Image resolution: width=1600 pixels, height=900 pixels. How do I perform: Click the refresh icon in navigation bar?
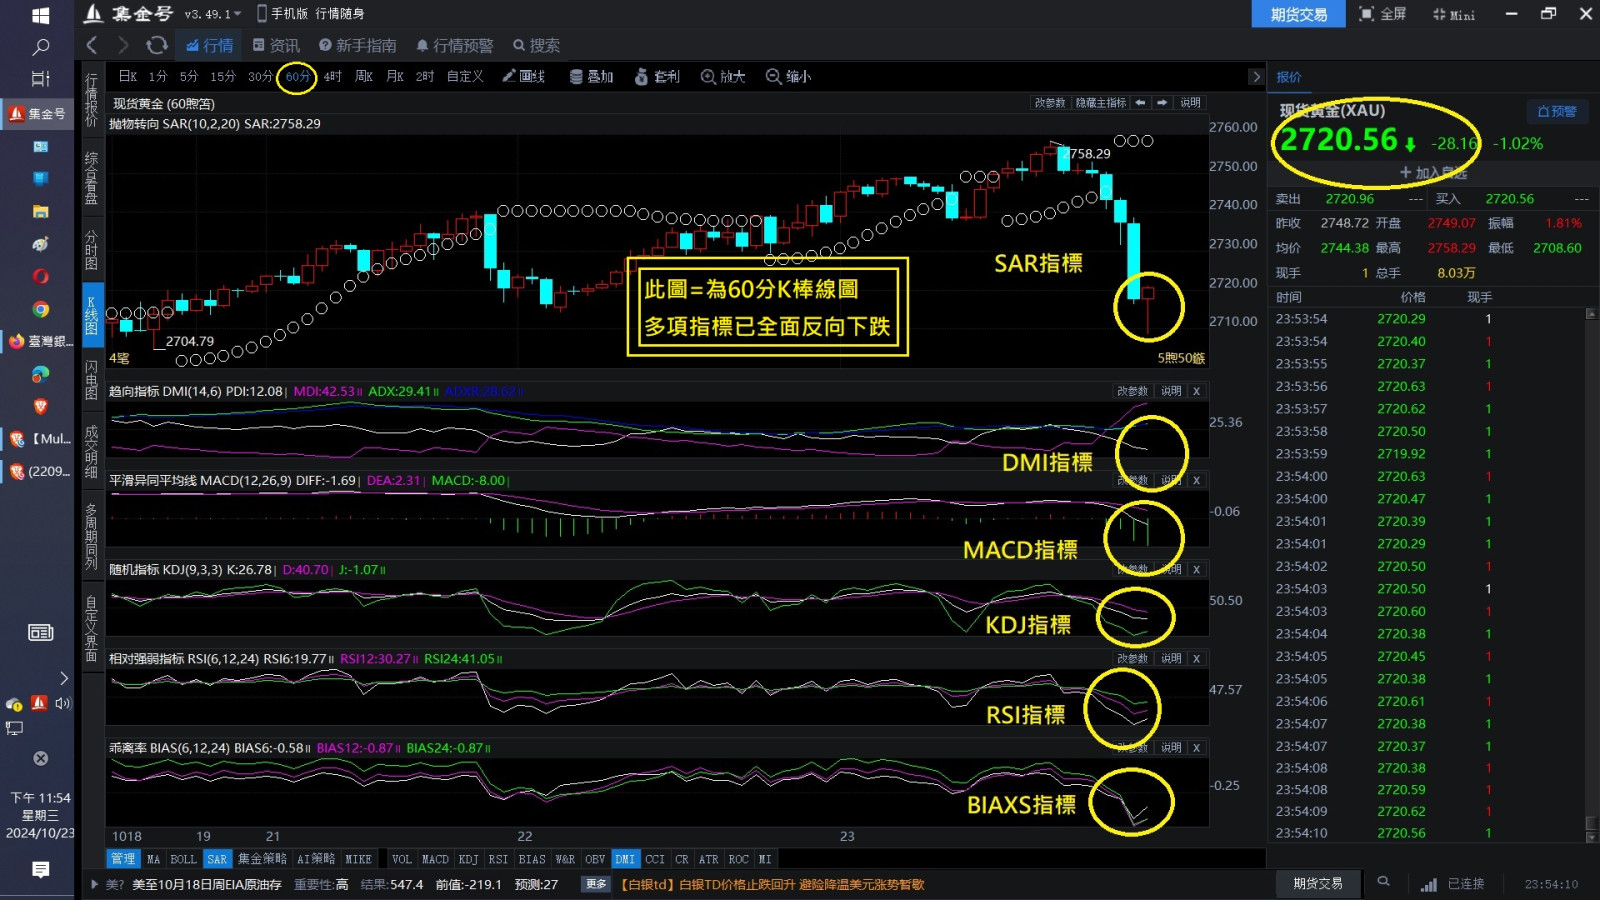pyautogui.click(x=156, y=45)
